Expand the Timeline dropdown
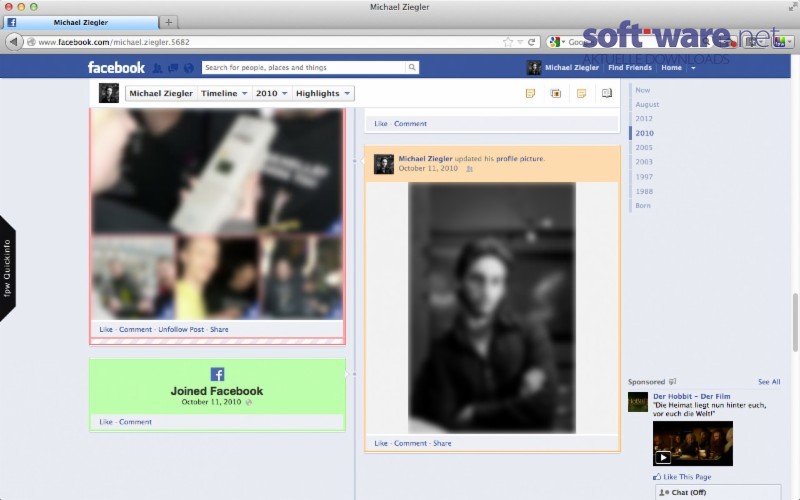The width and height of the screenshot is (800, 500). tap(223, 93)
